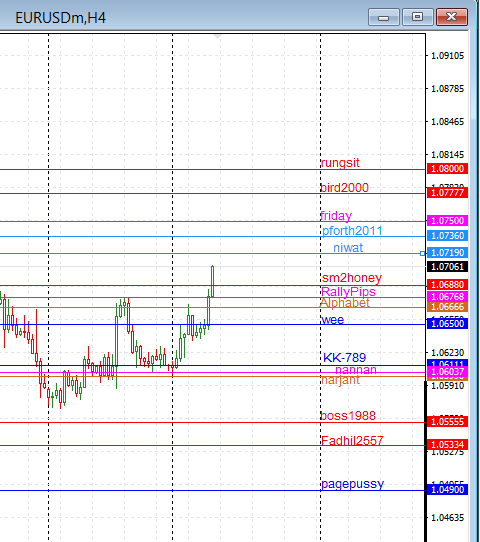Click the 1.08000 red price tag

pyautogui.click(x=448, y=169)
